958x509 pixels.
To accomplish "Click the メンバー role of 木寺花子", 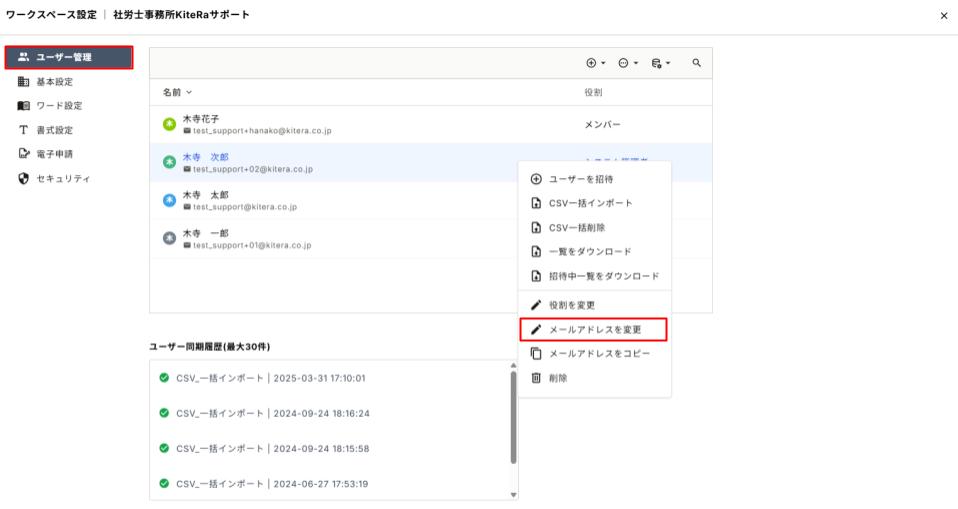I will 602,125.
